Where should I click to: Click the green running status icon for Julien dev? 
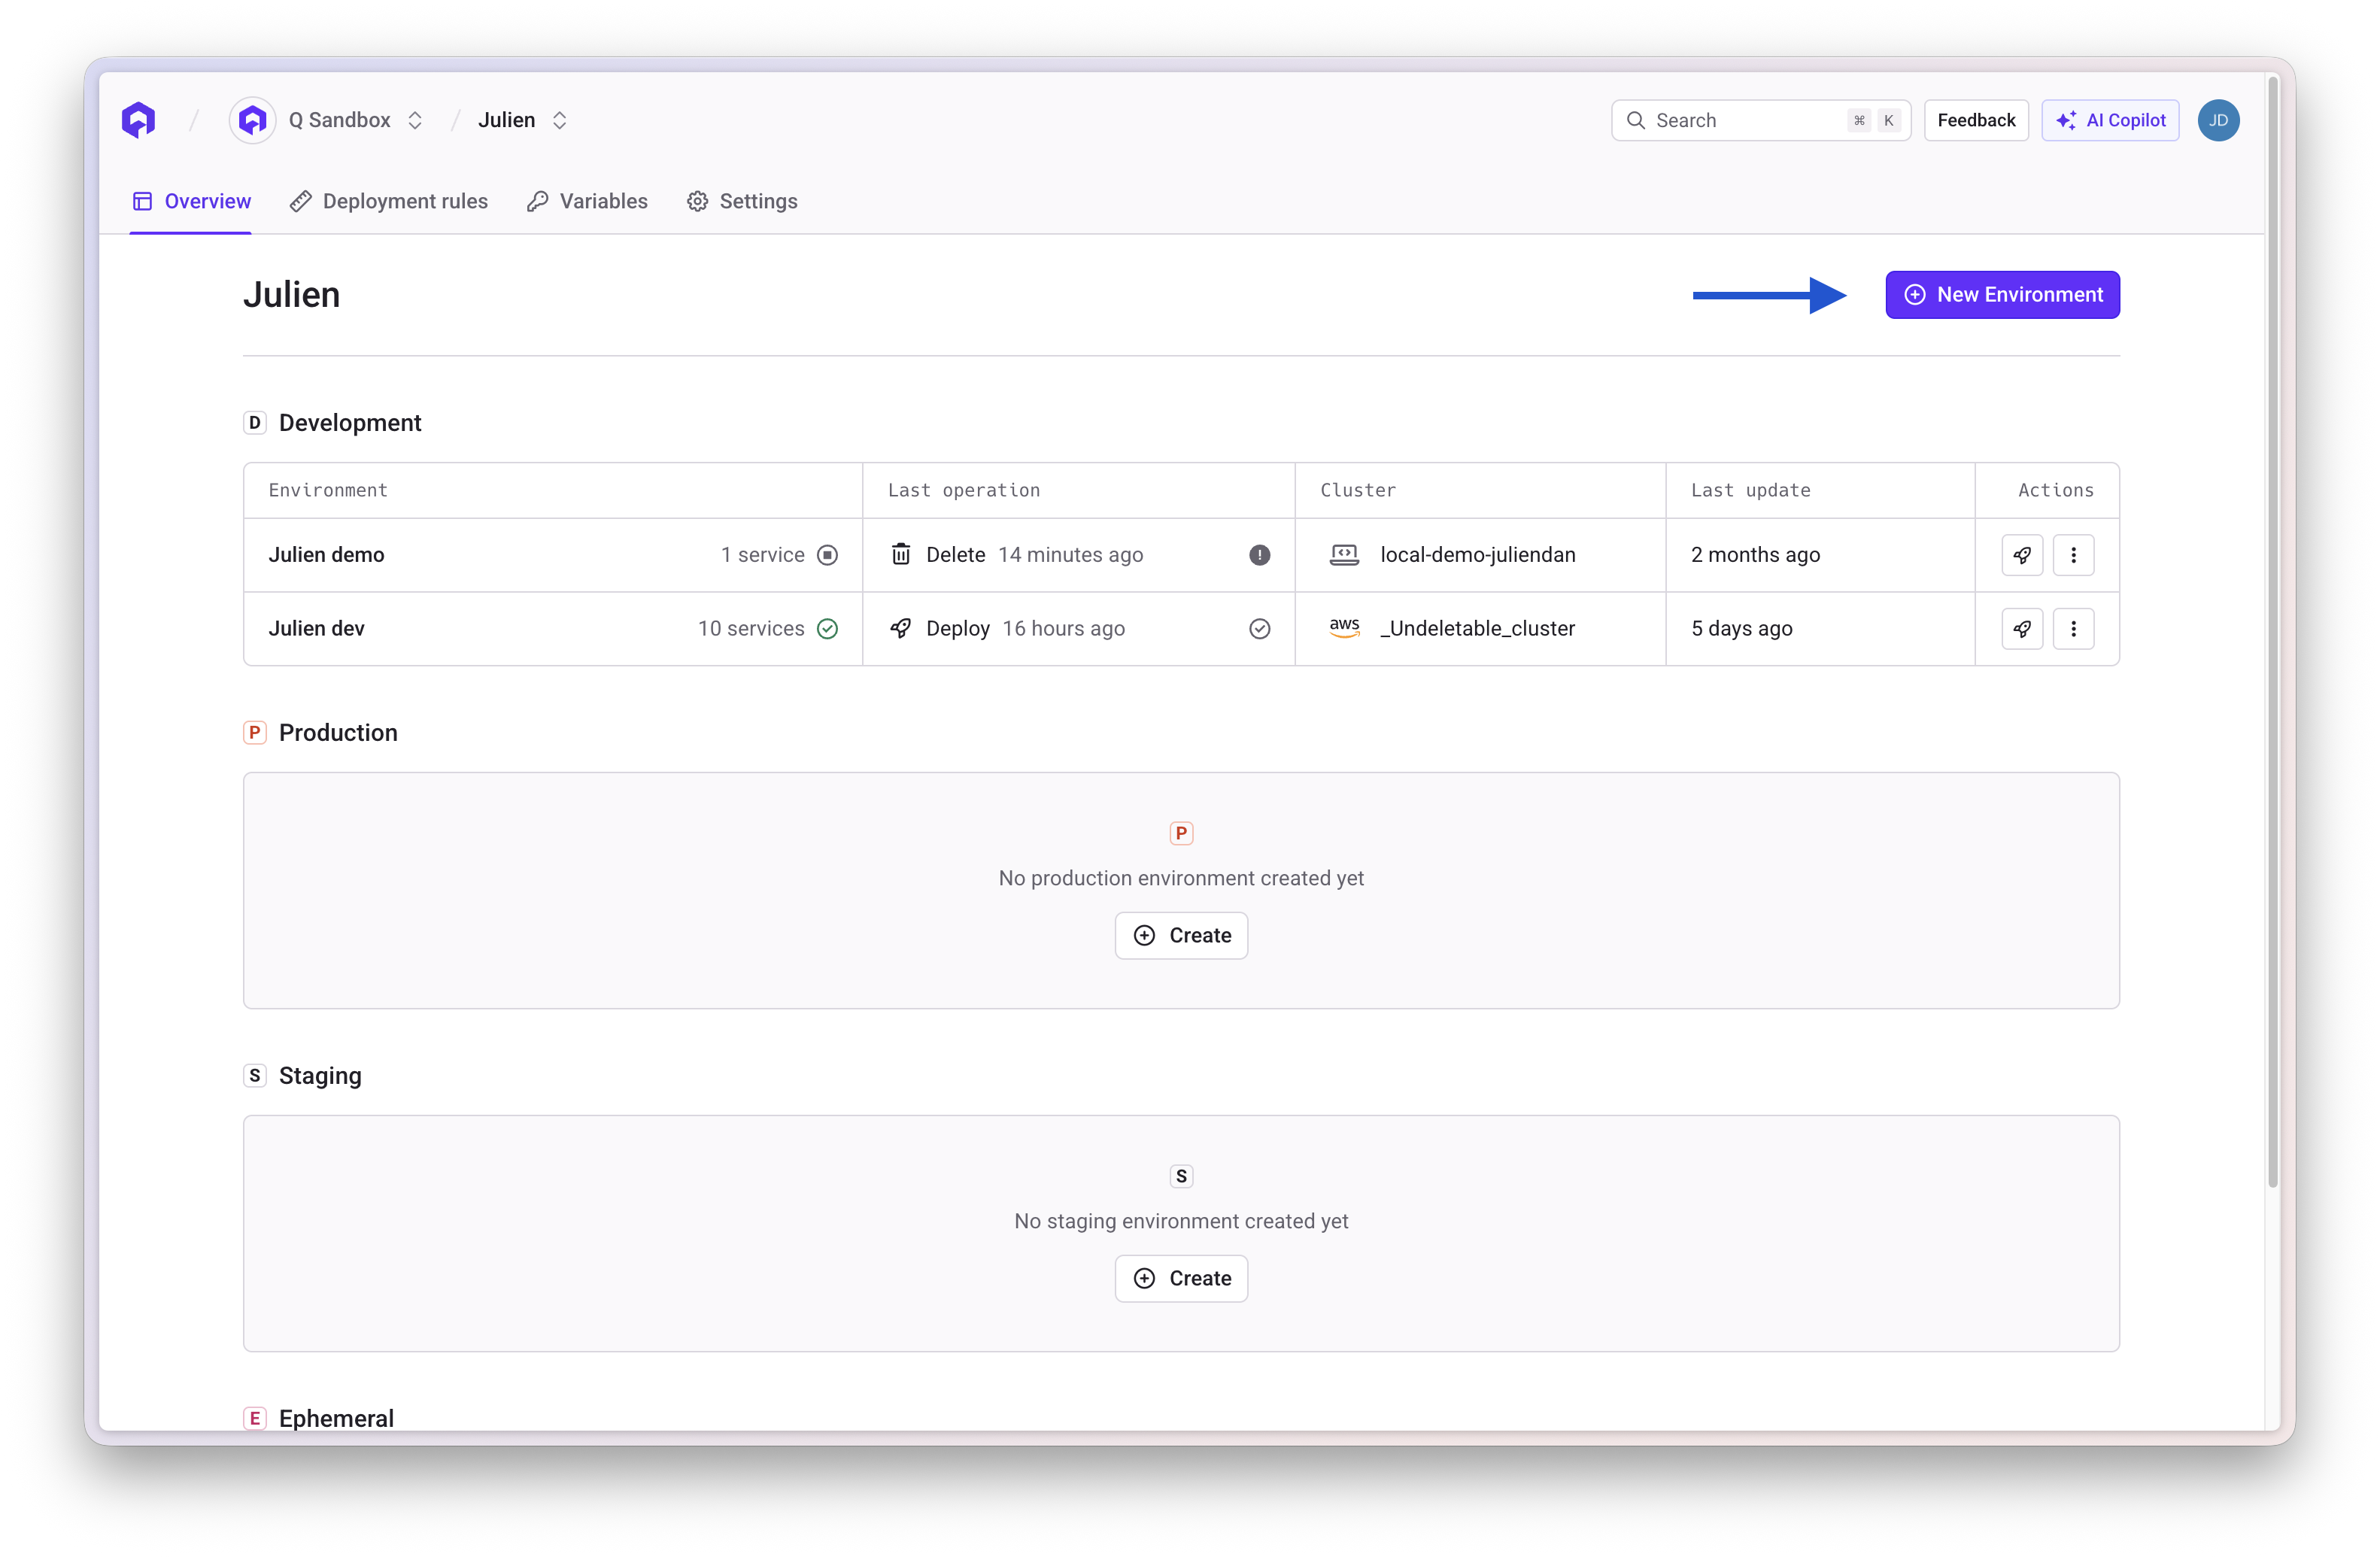(827, 629)
